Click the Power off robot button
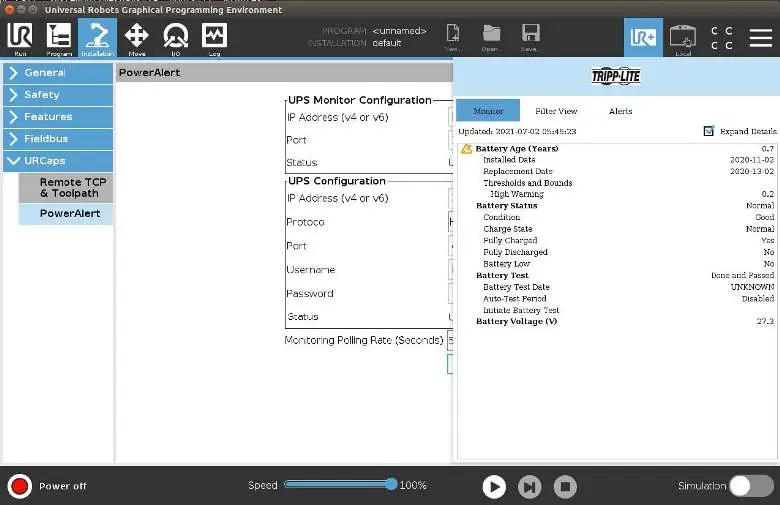The height and width of the screenshot is (505, 780). (x=20, y=486)
